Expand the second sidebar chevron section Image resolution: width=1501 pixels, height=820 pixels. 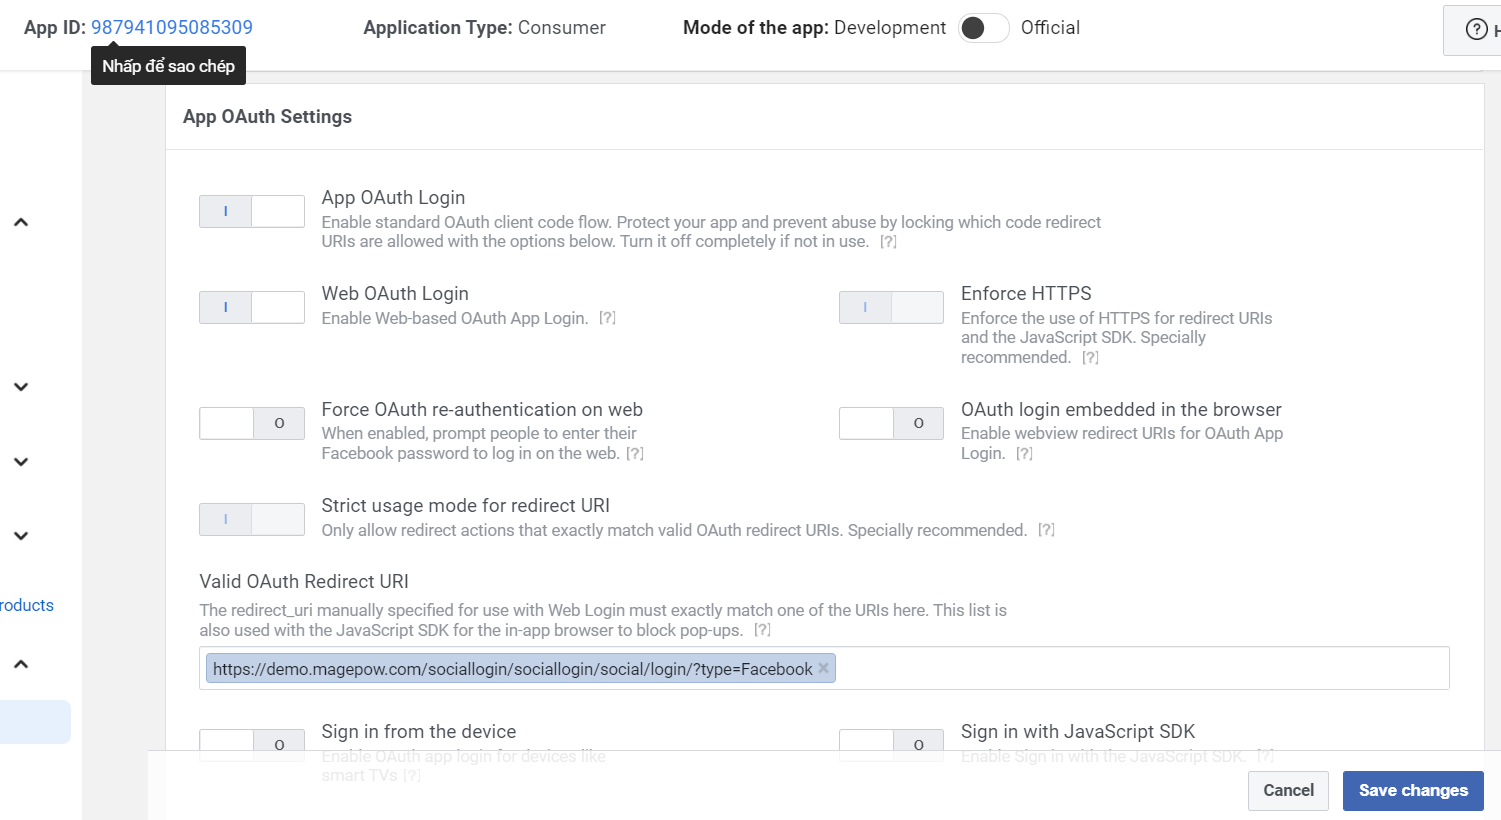click(x=21, y=387)
